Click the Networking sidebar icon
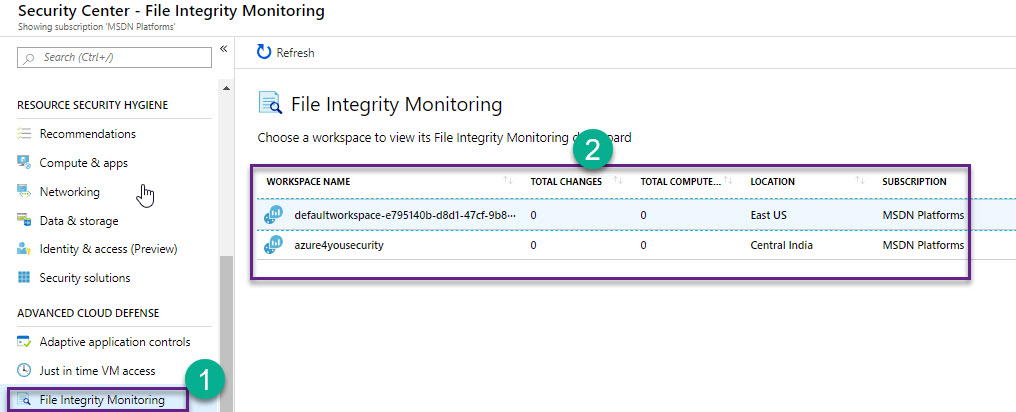This screenshot has height=412, width=1016. click(x=24, y=192)
